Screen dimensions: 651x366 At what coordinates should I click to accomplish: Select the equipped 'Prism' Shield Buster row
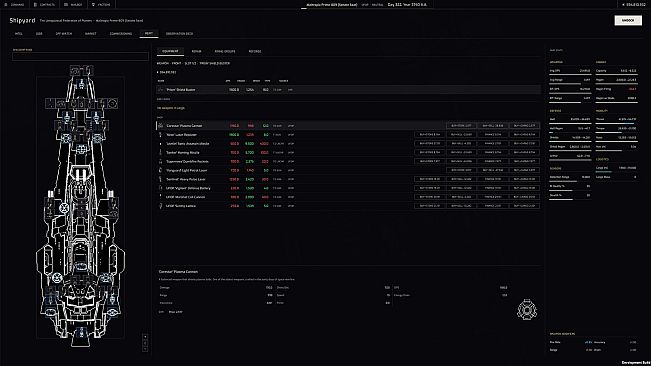(x=349, y=90)
